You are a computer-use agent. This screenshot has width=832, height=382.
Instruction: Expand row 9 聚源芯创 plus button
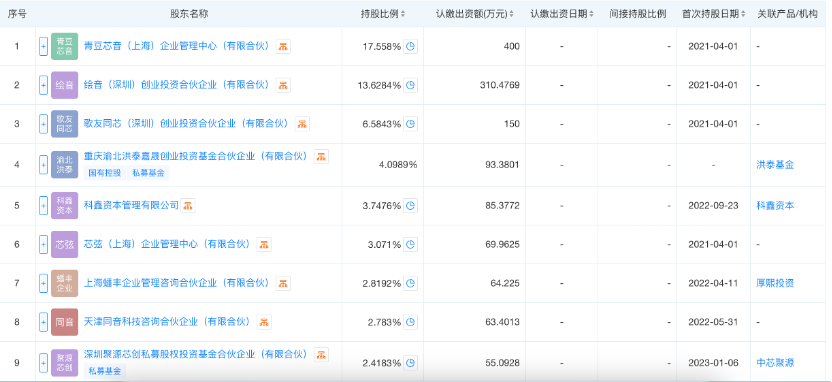pos(44,363)
